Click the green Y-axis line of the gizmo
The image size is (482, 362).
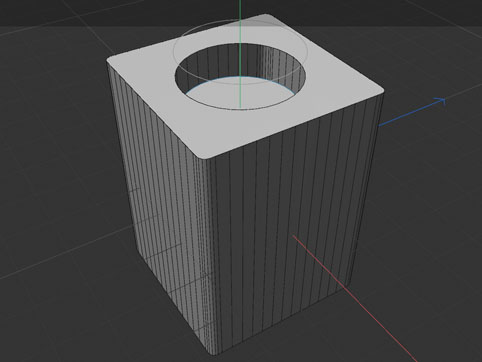240,54
